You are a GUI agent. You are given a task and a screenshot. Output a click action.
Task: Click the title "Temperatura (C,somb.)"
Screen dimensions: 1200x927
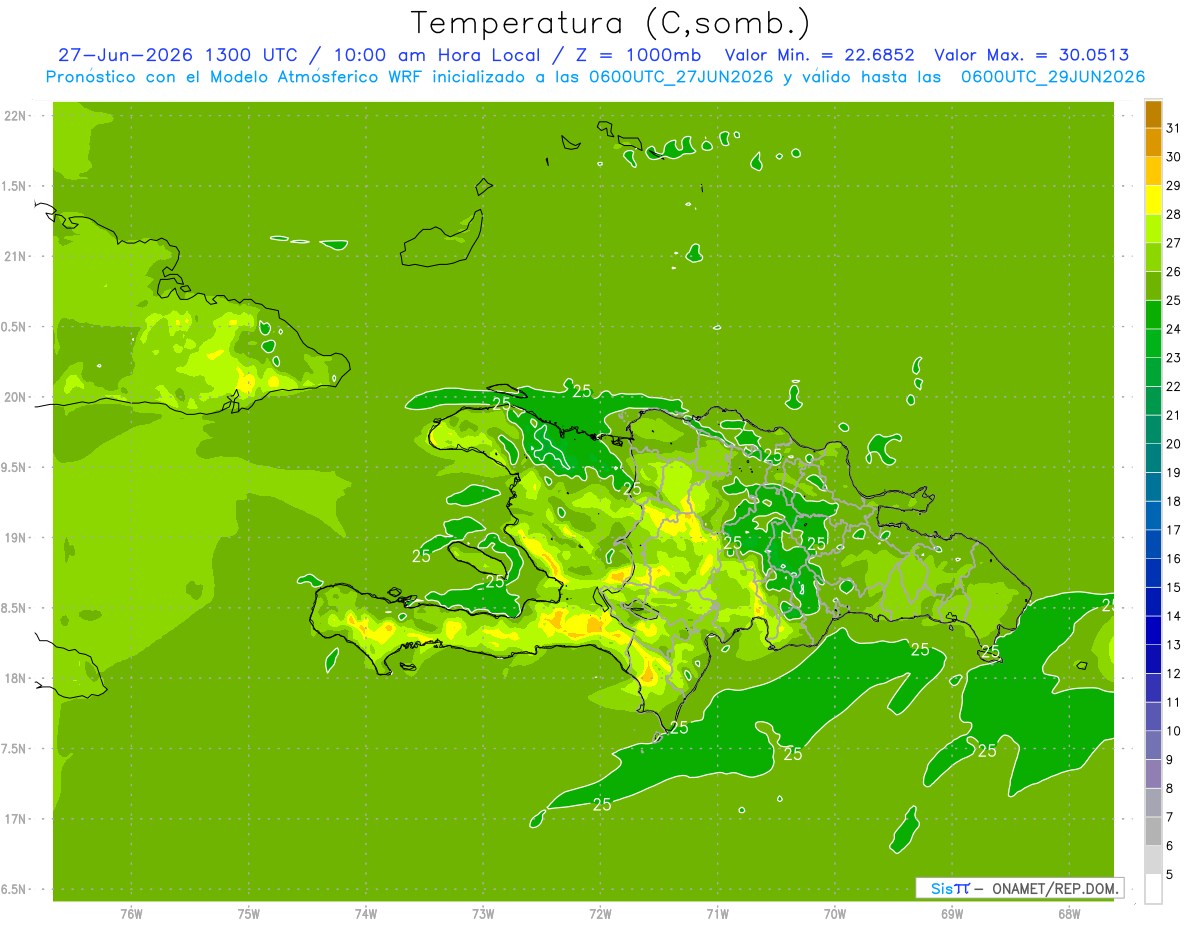[x=611, y=23]
